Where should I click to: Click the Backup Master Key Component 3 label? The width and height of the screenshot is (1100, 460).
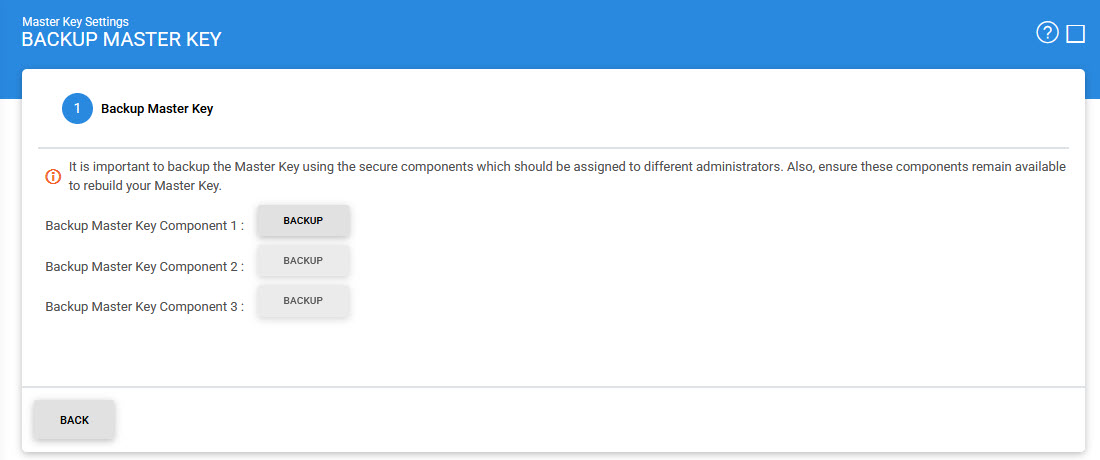[145, 307]
